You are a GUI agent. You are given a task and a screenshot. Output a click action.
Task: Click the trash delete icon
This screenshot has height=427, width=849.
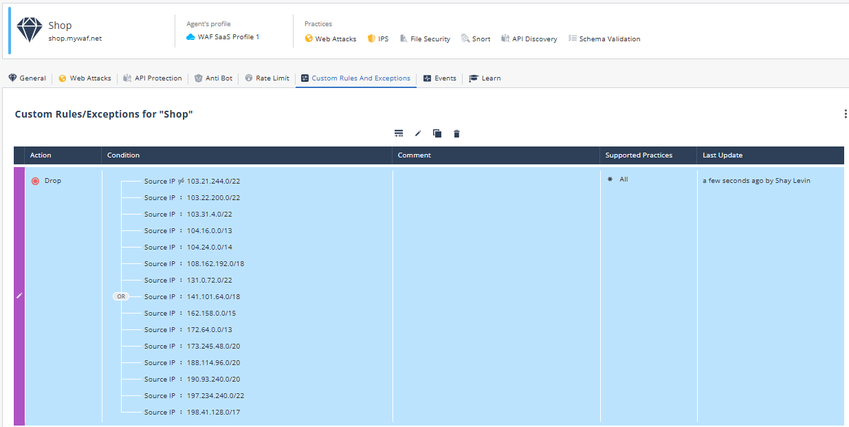tap(456, 133)
